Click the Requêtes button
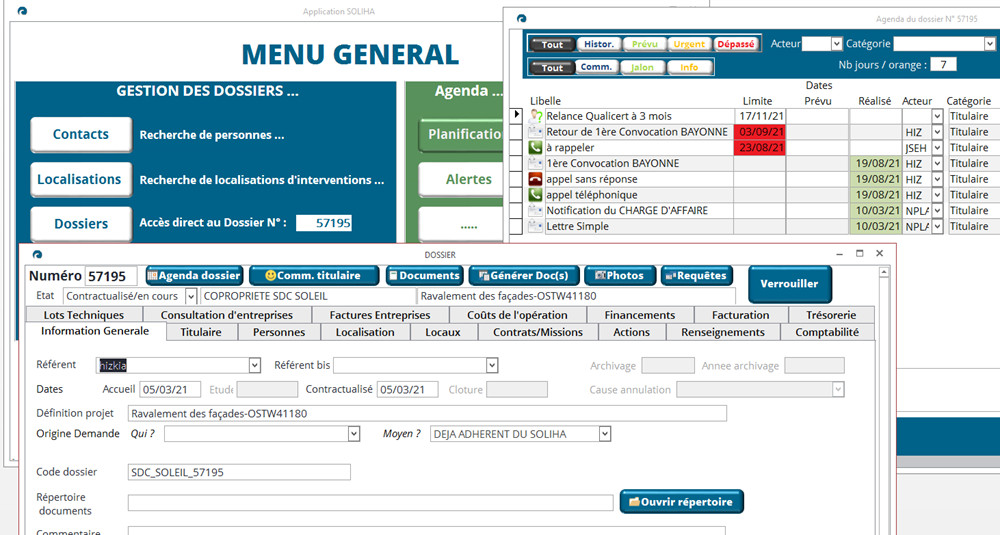Viewport: 1000px width, 535px height. (696, 275)
